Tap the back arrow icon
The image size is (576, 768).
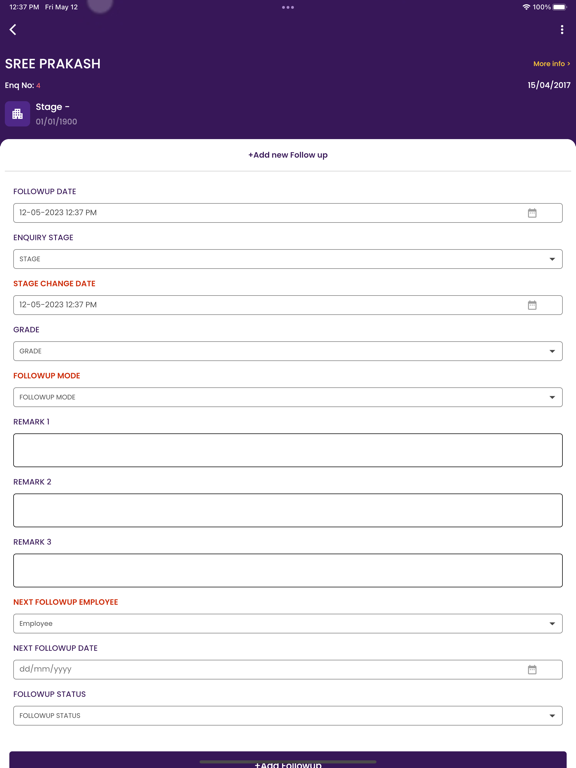coord(13,29)
